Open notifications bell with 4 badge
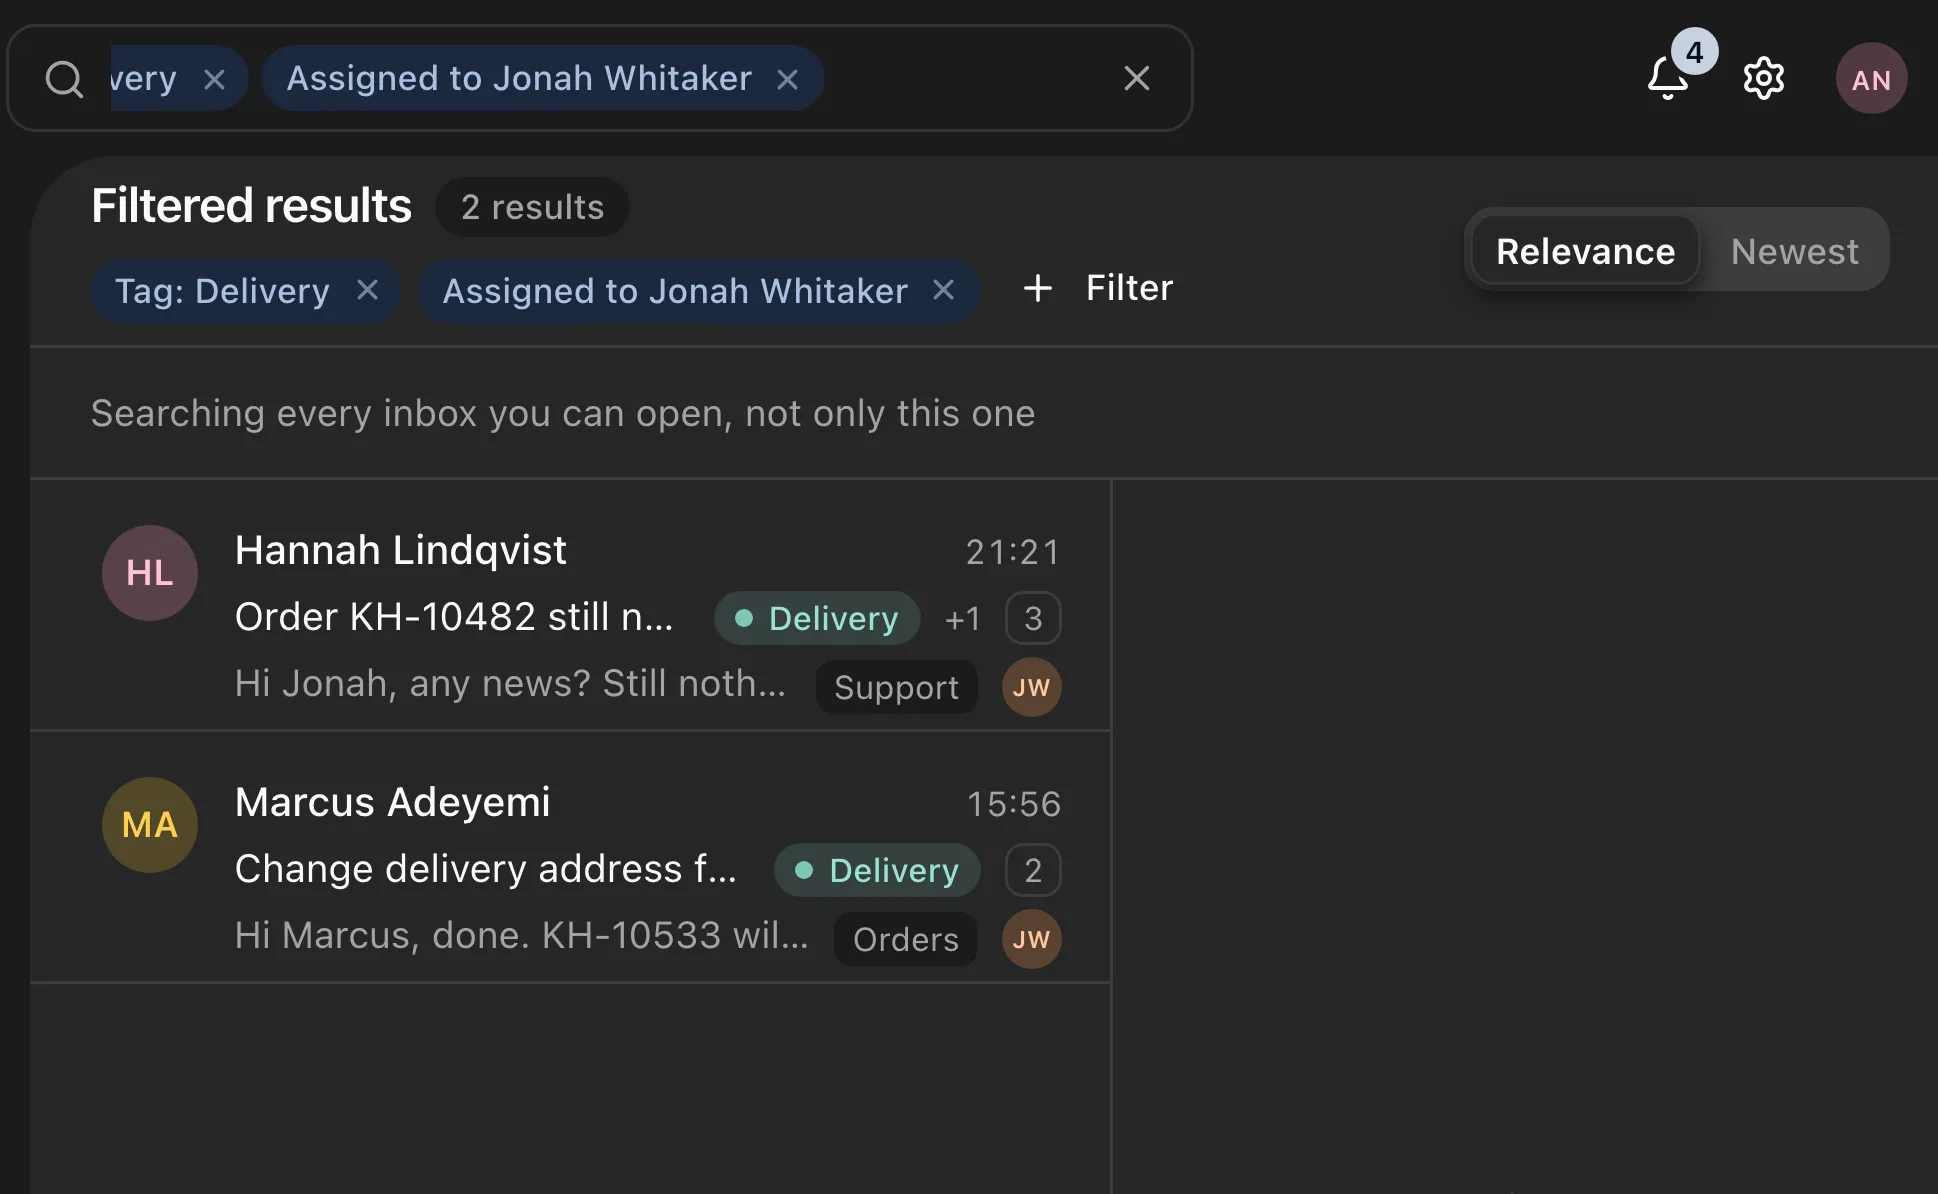Viewport: 1938px width, 1194px height. click(1668, 78)
